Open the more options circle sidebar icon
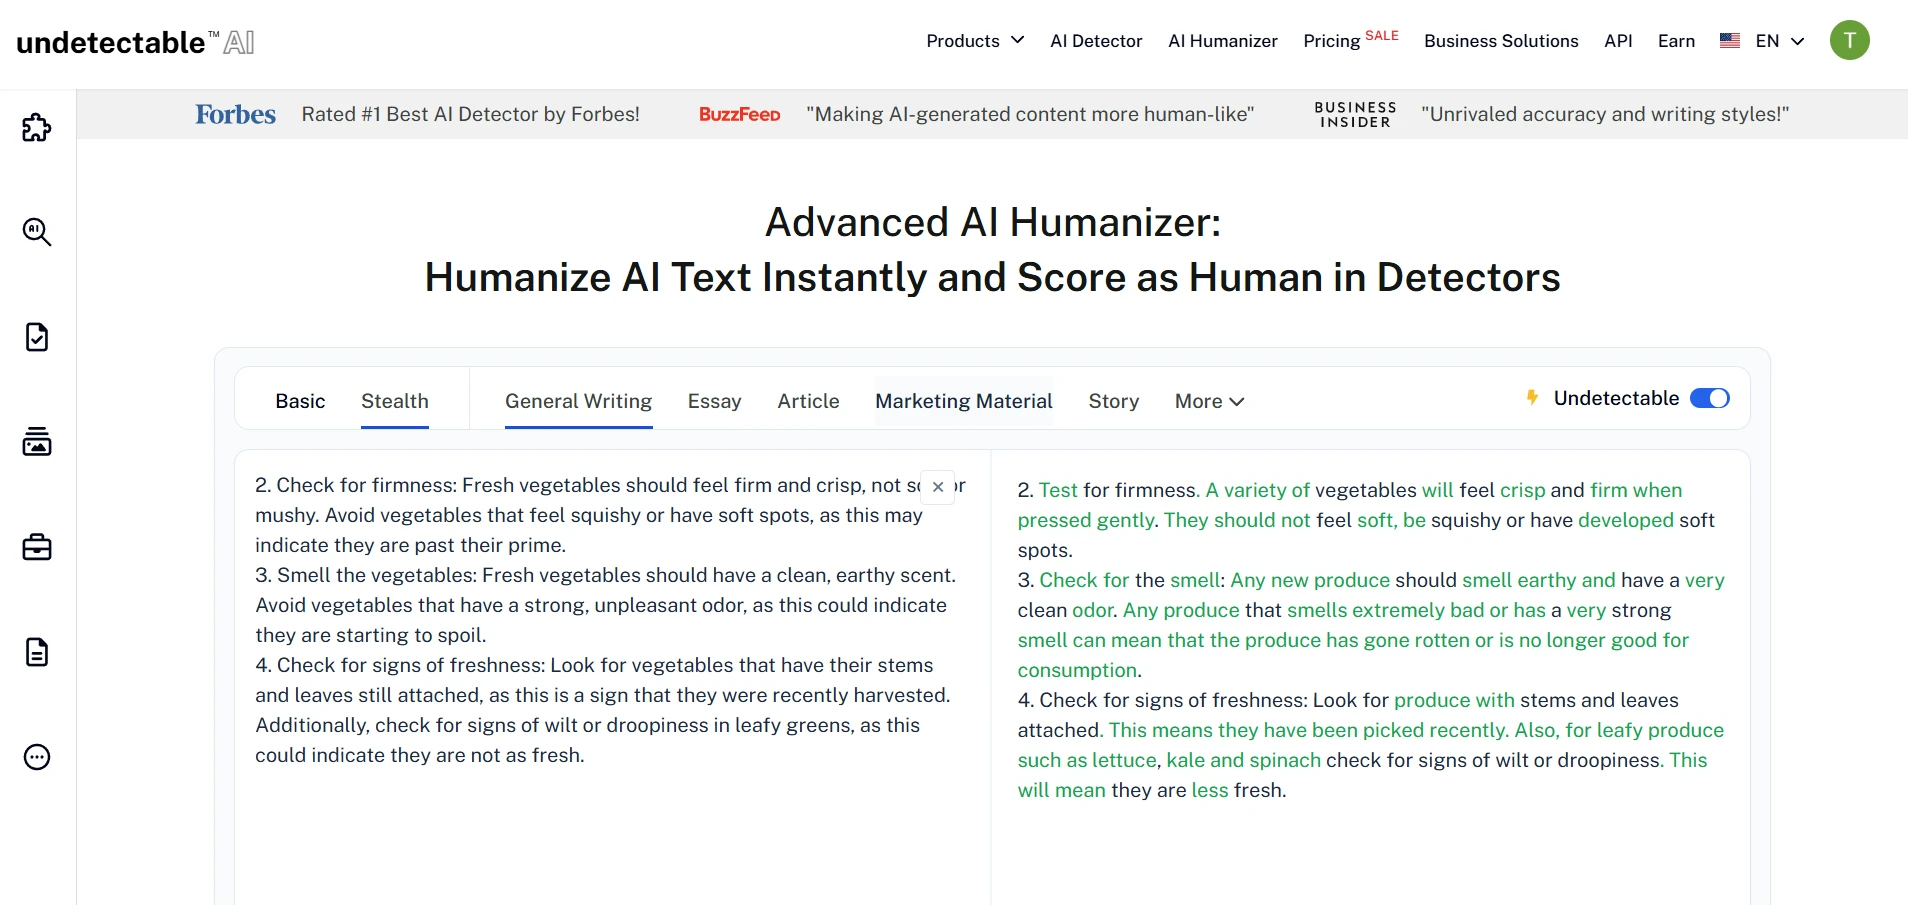Viewport: 1908px width, 905px height. pyautogui.click(x=37, y=757)
